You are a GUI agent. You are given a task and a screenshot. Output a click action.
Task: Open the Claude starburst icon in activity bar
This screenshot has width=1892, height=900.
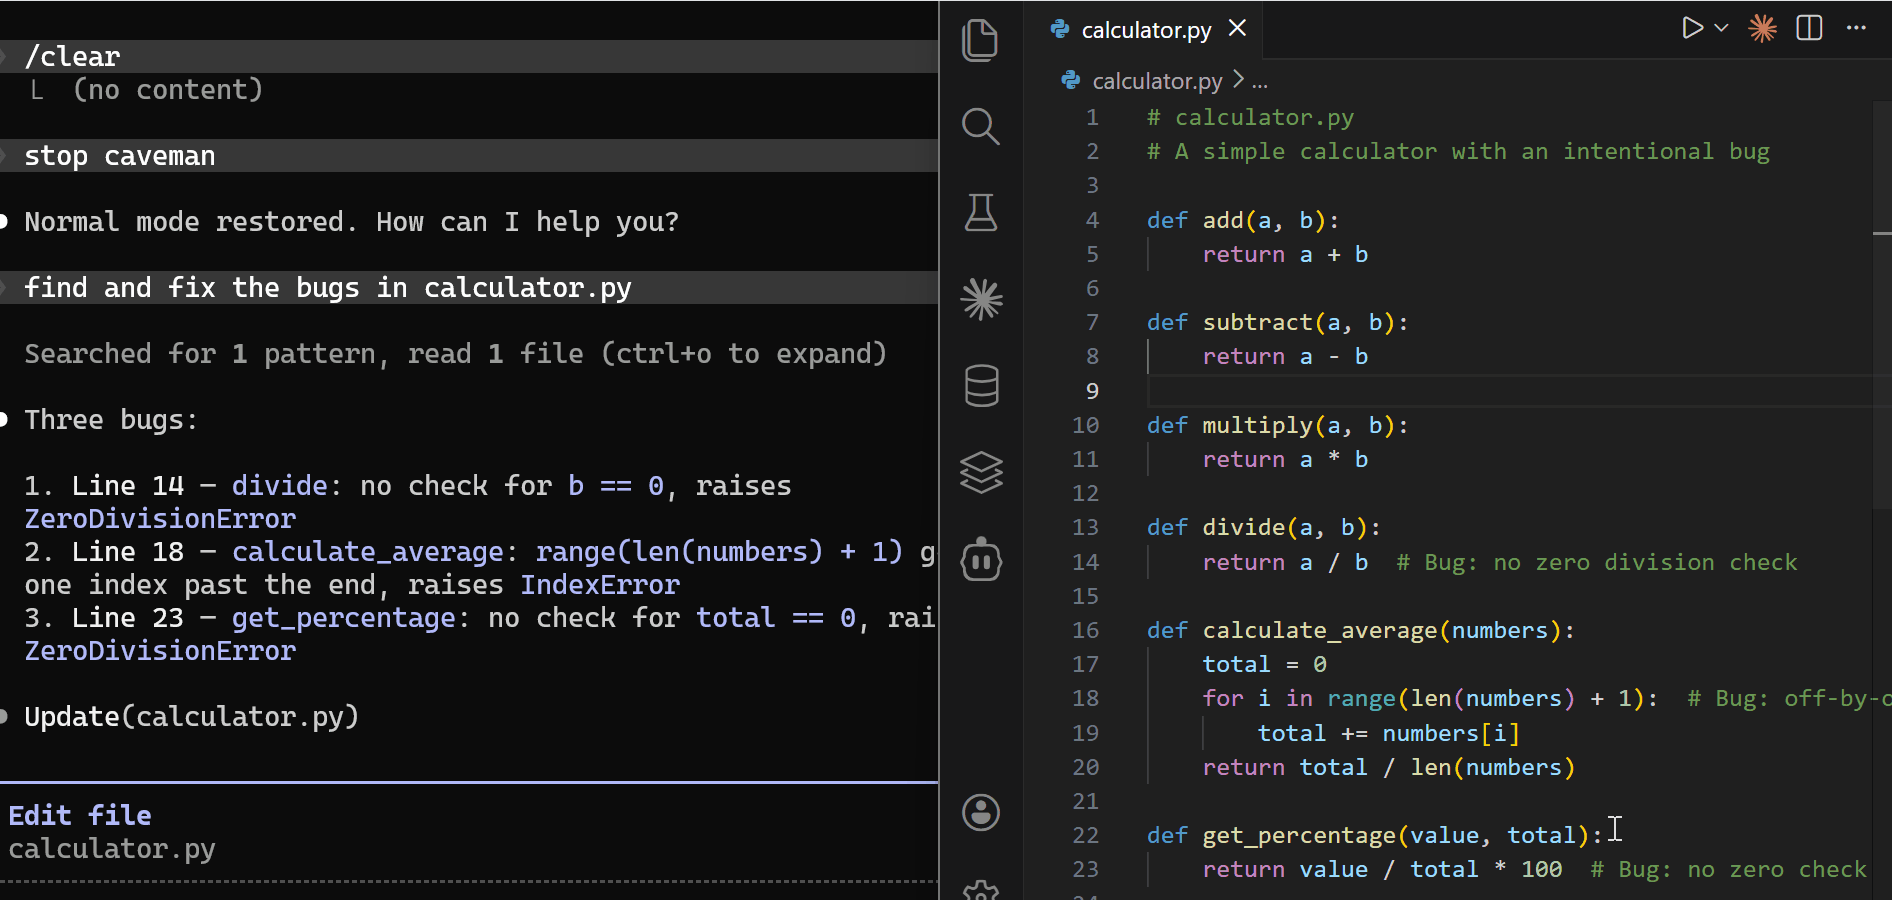pos(980,299)
